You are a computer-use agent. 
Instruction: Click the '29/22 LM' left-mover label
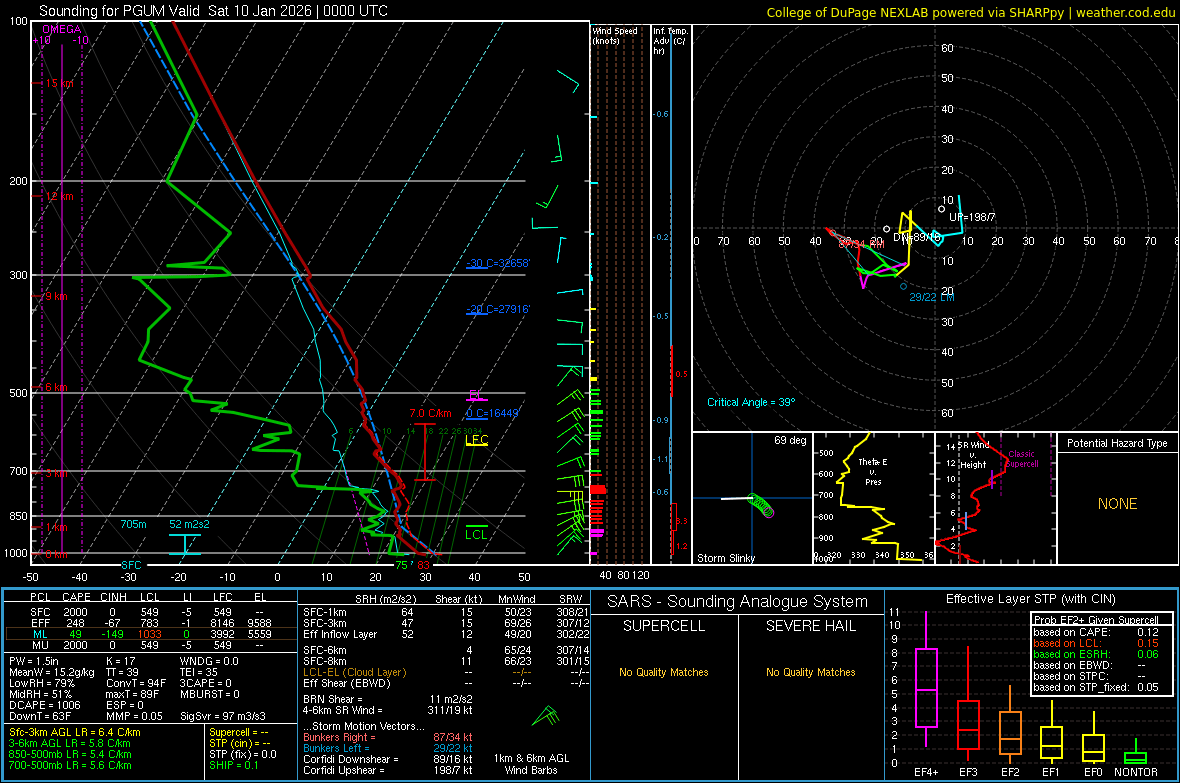click(932, 297)
